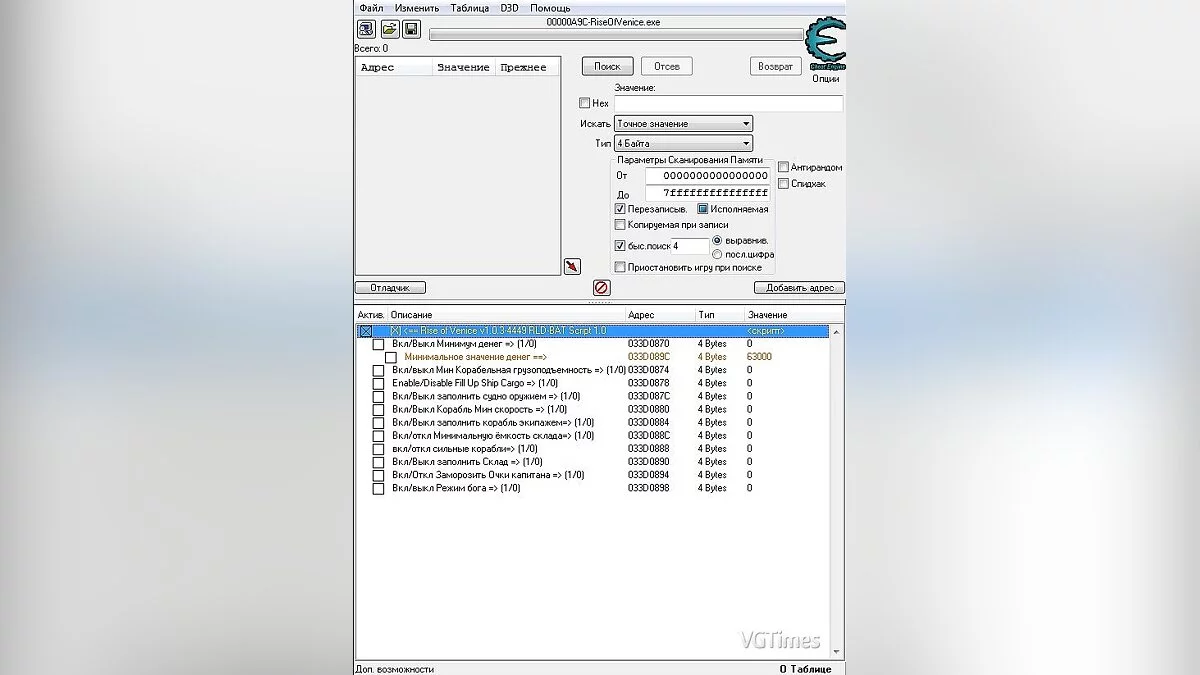Click the Опции label under the logo

click(826, 78)
